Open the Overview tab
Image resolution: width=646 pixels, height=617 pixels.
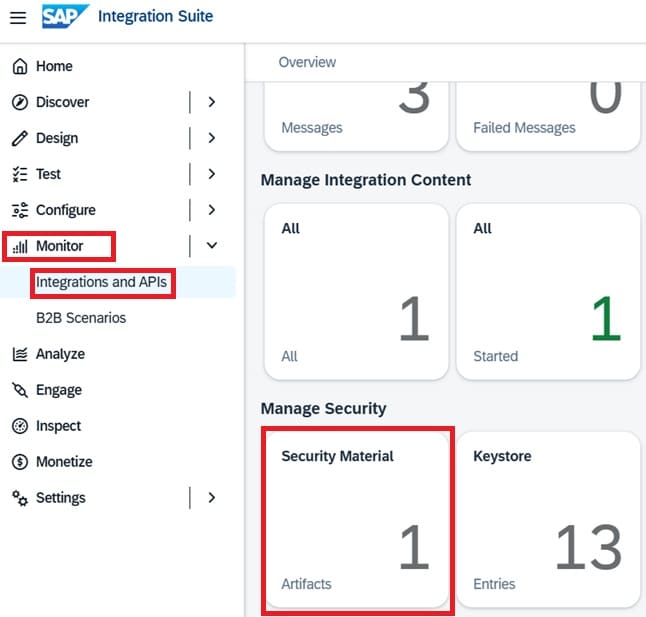tap(307, 62)
